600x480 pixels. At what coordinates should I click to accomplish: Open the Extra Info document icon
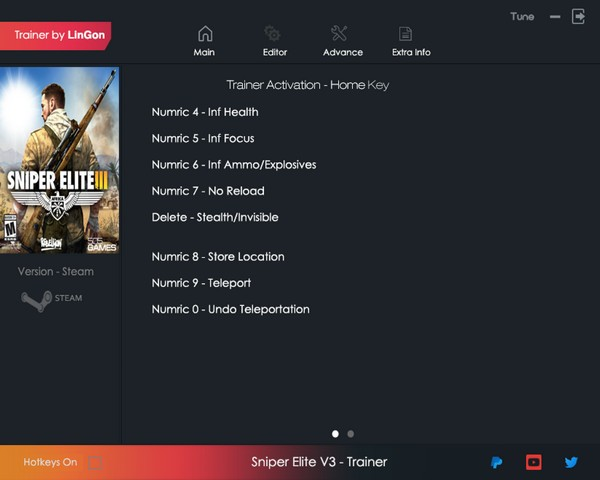pos(405,34)
